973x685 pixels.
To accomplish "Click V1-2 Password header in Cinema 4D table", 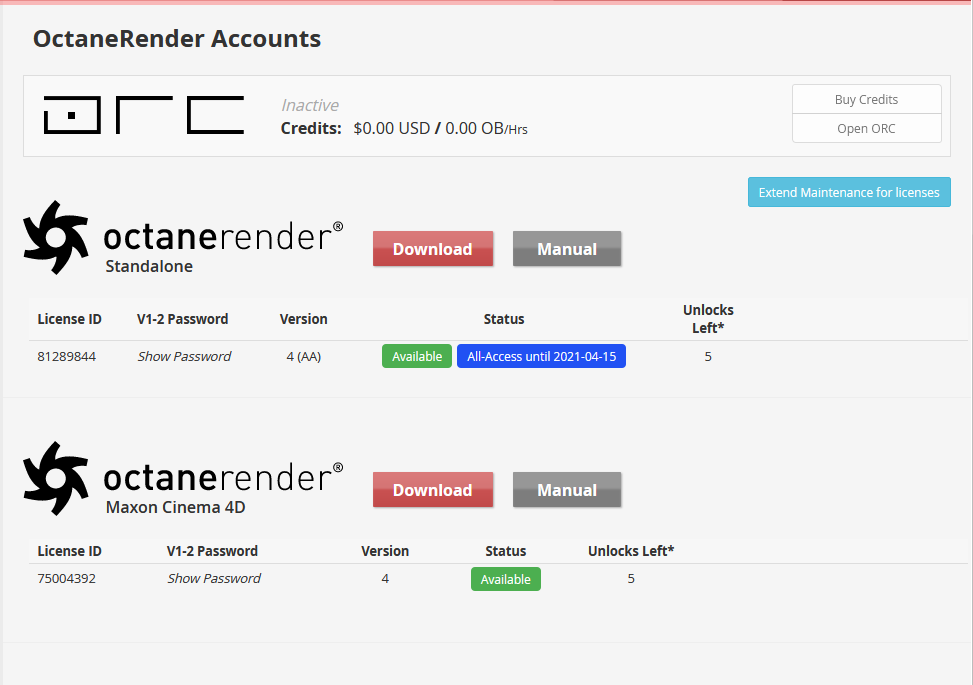I will click(x=212, y=551).
